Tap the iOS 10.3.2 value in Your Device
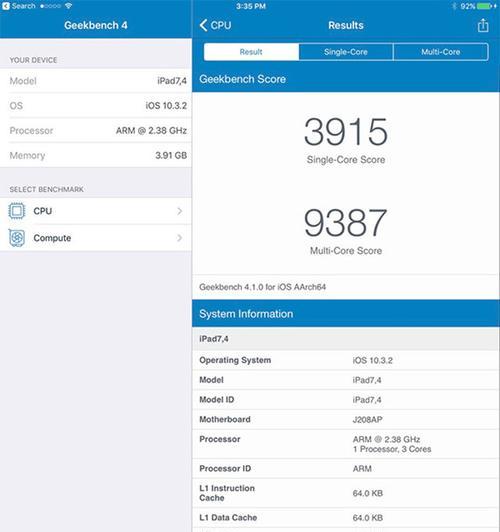 [166, 106]
